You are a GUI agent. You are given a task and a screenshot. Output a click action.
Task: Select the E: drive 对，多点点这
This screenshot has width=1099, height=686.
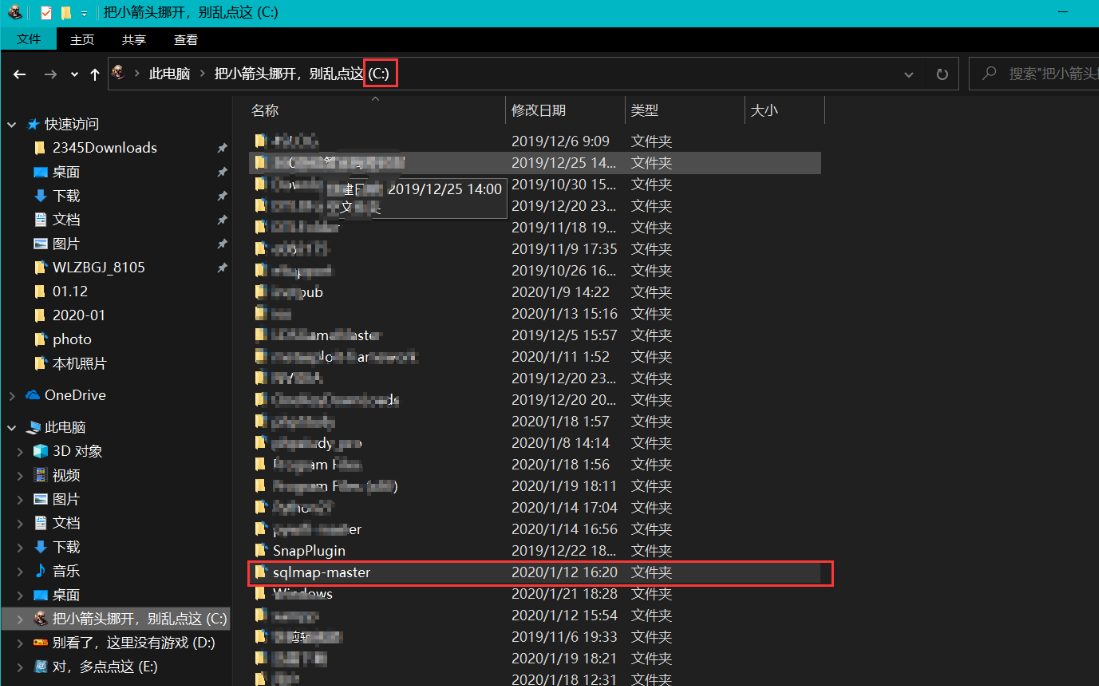104,666
